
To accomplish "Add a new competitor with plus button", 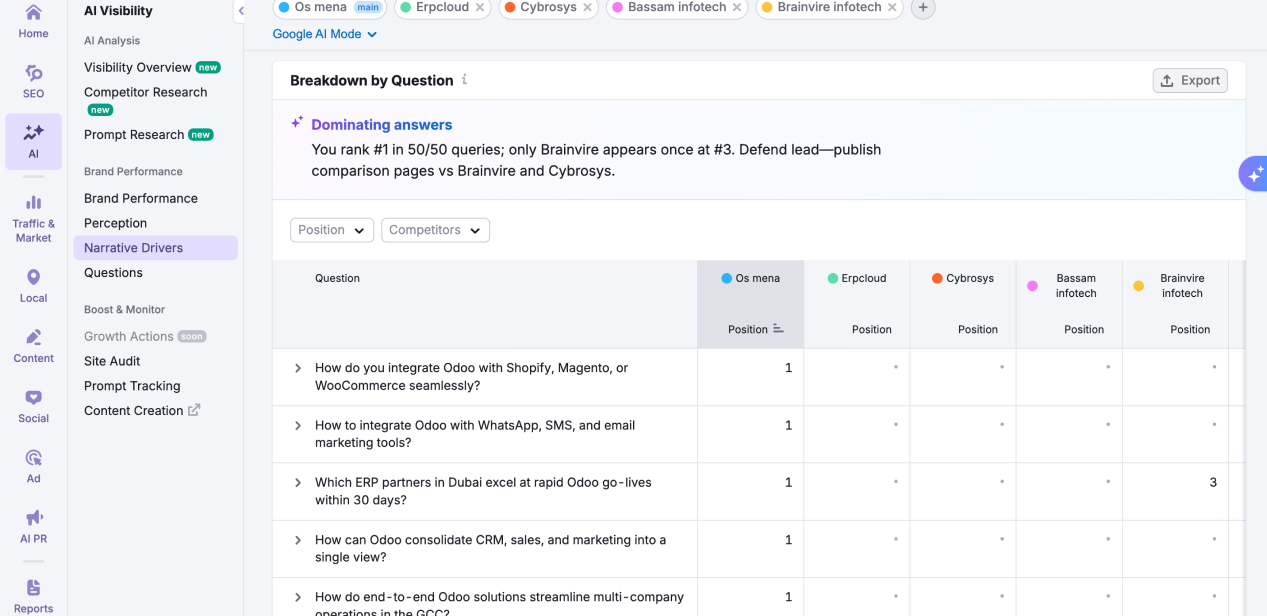I will pyautogui.click(x=922, y=8).
